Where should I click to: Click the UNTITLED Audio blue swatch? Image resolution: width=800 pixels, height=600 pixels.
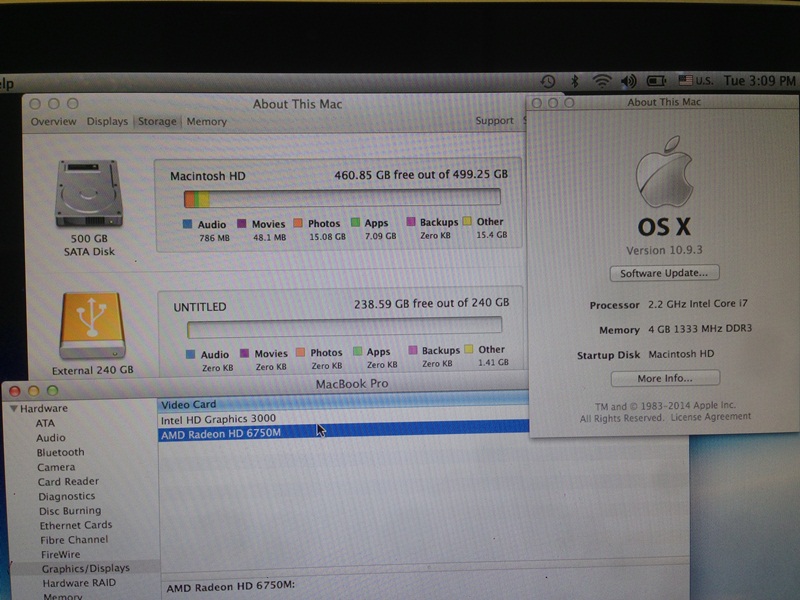[190, 354]
